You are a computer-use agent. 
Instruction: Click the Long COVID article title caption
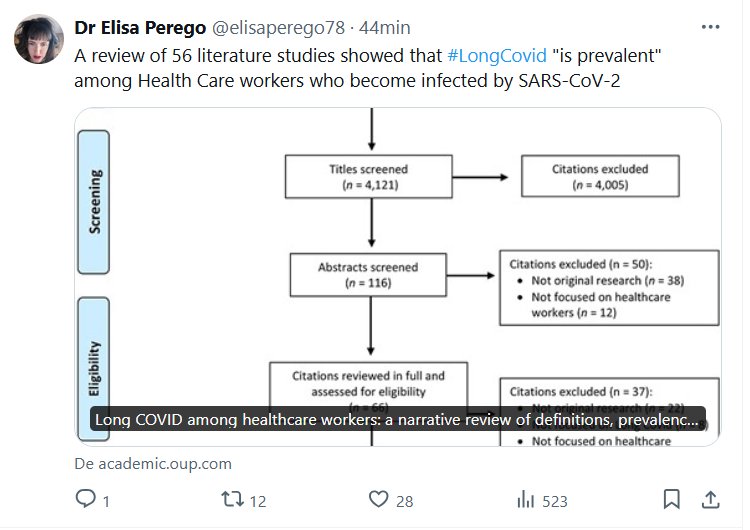(398, 420)
